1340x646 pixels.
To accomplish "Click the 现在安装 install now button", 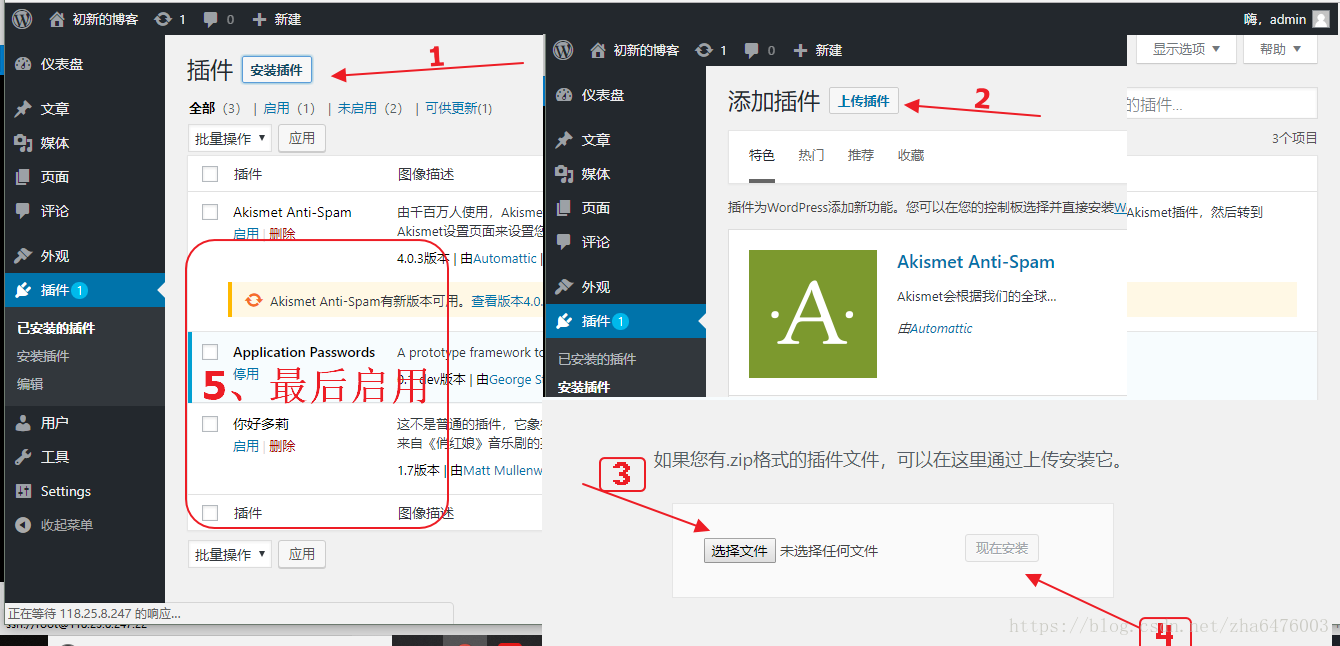I will [x=1002, y=548].
